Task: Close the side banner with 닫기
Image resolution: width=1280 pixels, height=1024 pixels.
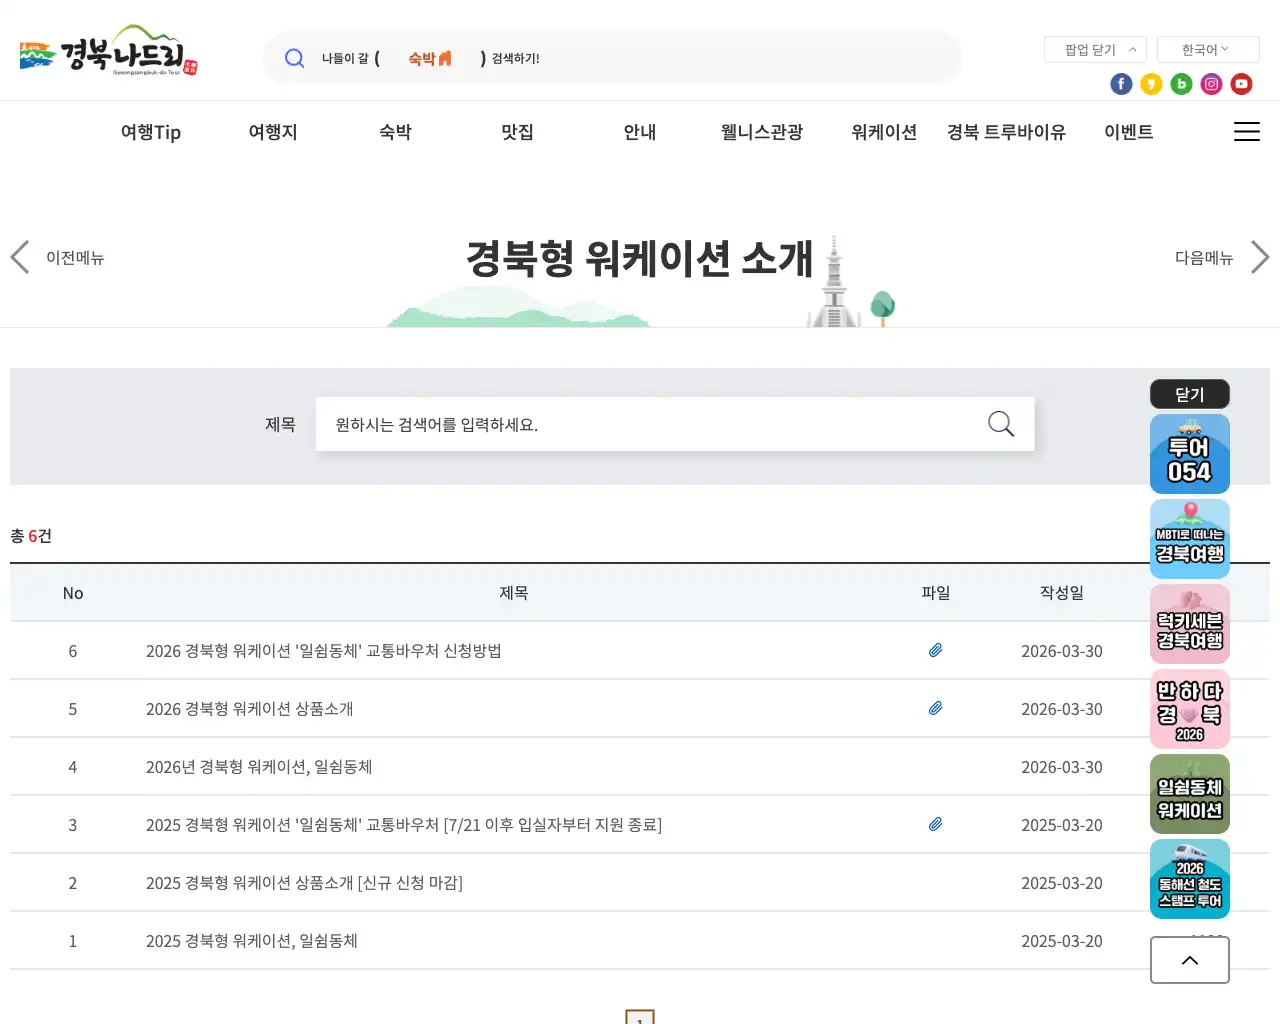Action: (x=1190, y=394)
